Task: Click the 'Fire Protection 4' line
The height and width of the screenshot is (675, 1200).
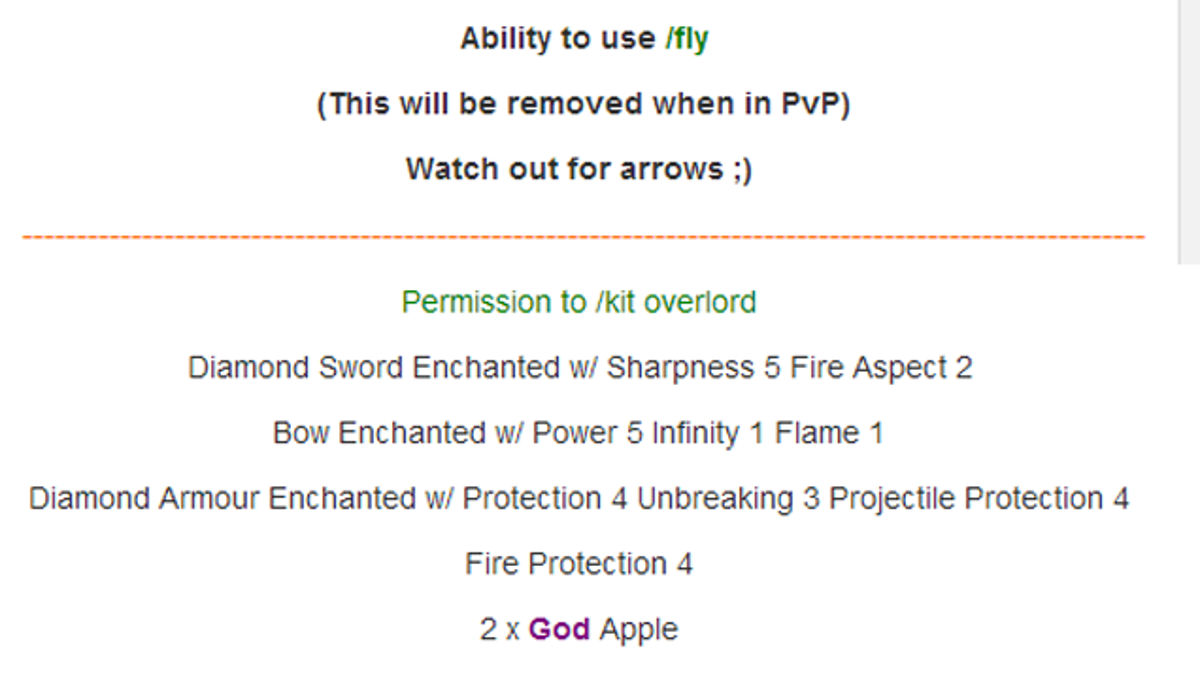Action: pyautogui.click(x=579, y=564)
